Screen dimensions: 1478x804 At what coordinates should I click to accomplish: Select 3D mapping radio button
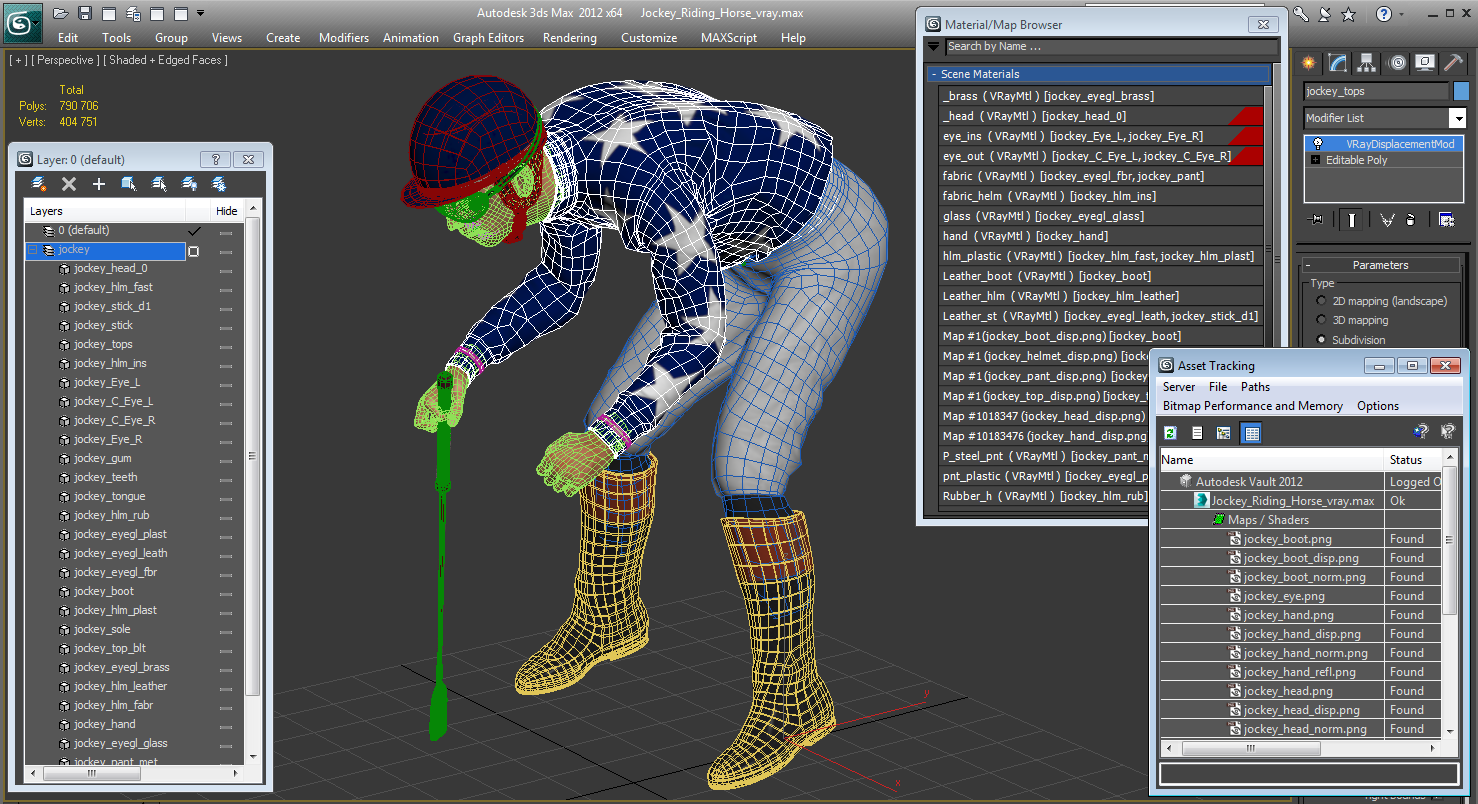pos(1322,320)
